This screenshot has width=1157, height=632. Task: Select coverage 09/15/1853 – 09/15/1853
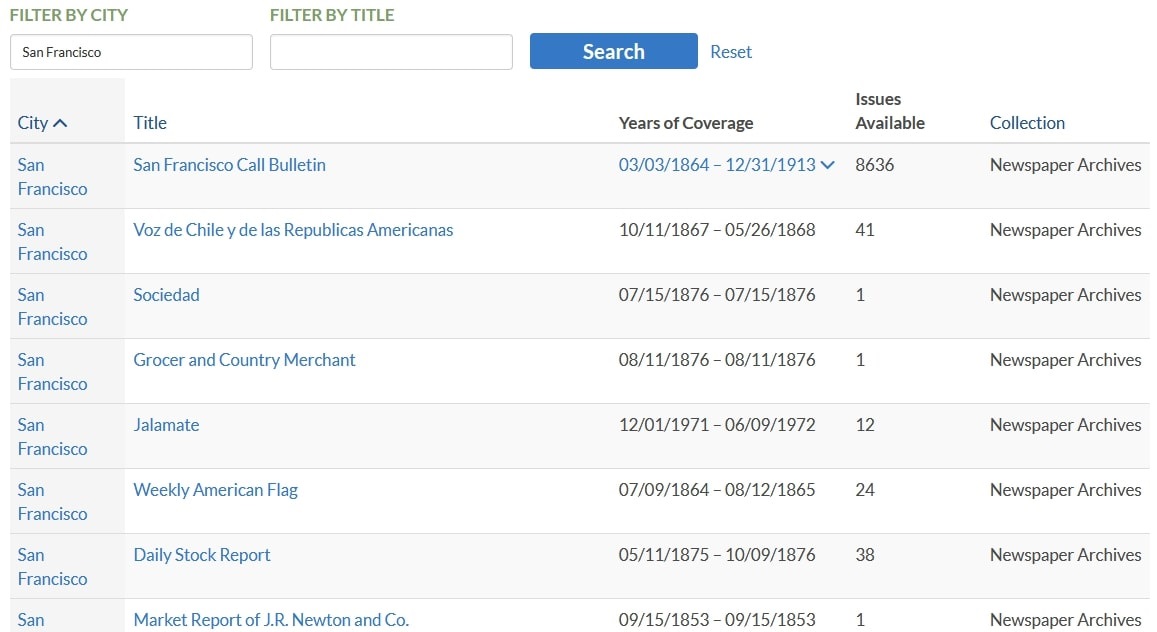tap(717, 619)
